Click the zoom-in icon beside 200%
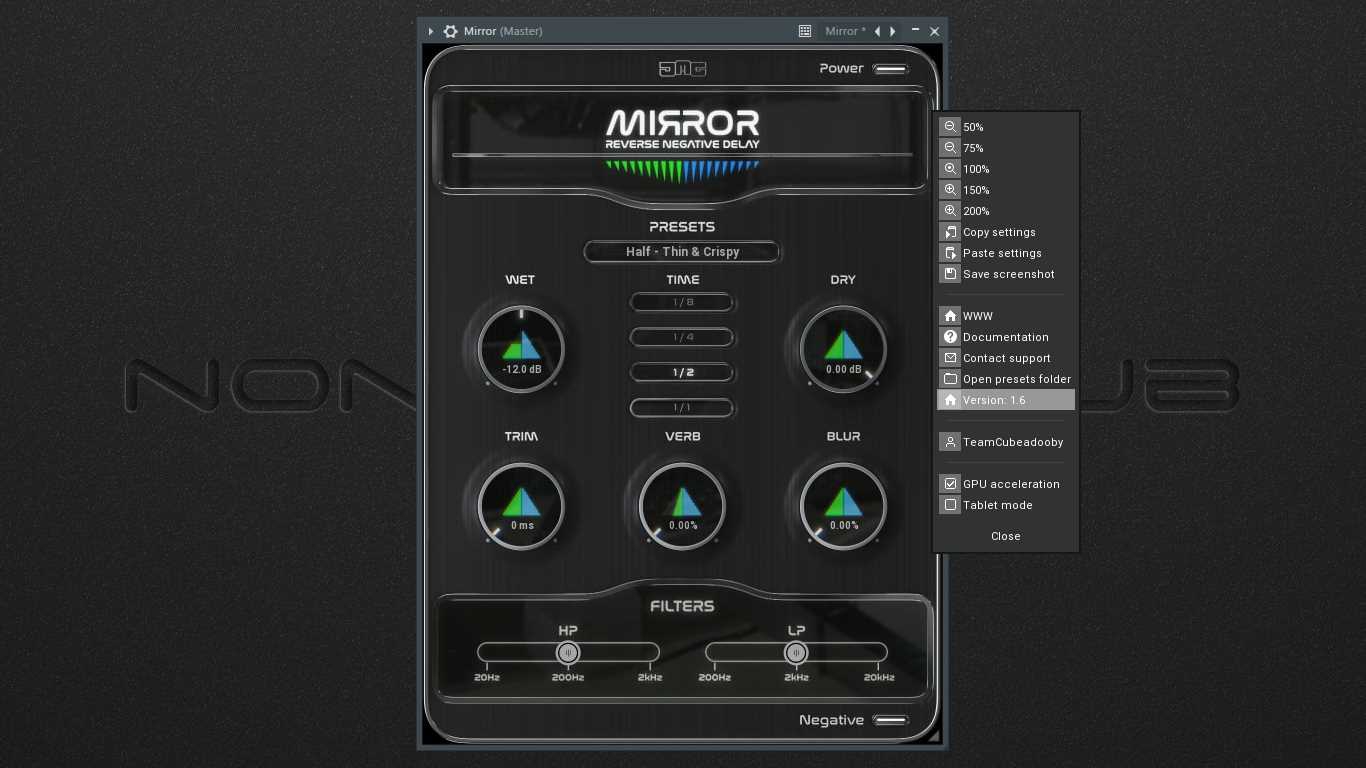The height and width of the screenshot is (768, 1366). [950, 211]
